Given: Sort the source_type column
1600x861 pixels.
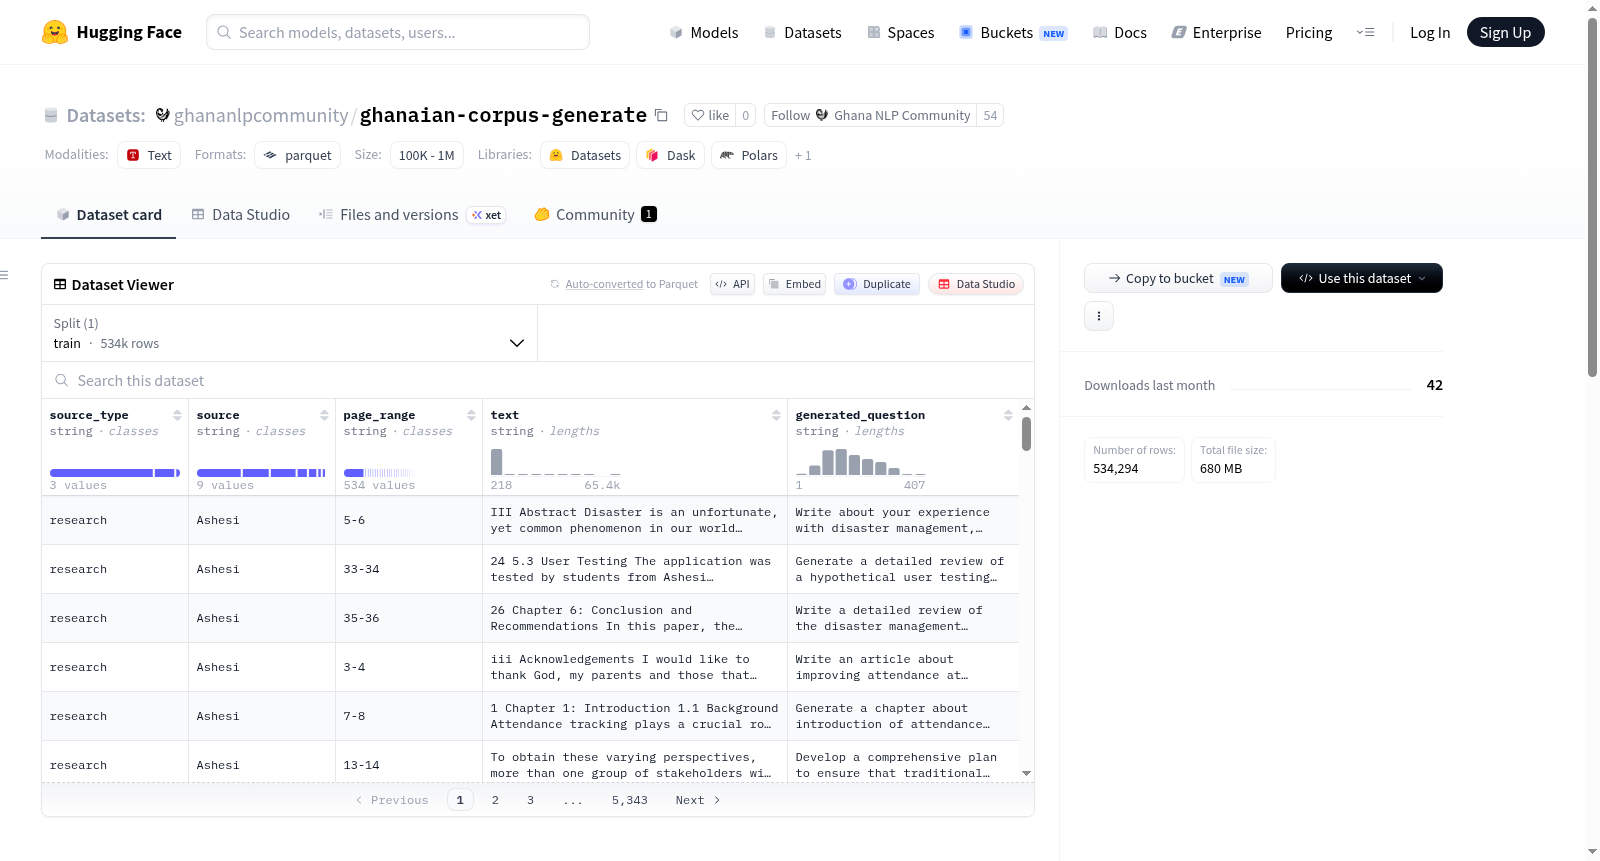Looking at the screenshot, I should pyautogui.click(x=177, y=415).
